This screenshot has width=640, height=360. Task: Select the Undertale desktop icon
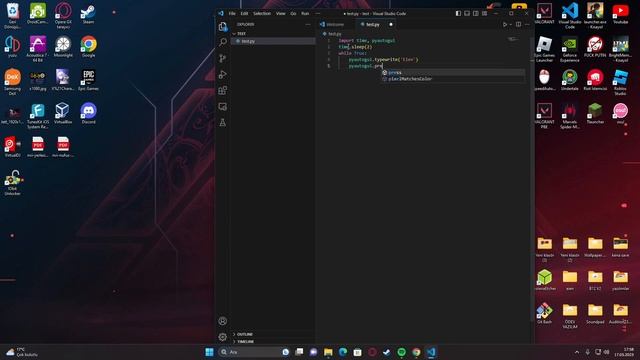point(569,80)
